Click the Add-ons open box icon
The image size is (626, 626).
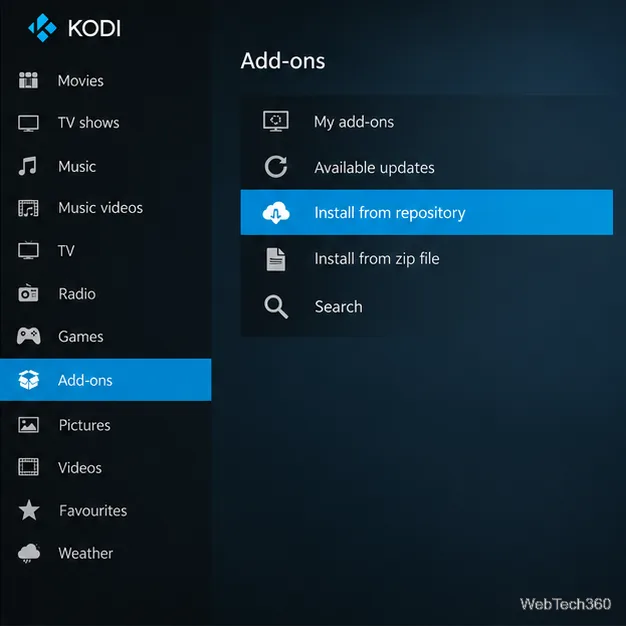[x=29, y=380]
